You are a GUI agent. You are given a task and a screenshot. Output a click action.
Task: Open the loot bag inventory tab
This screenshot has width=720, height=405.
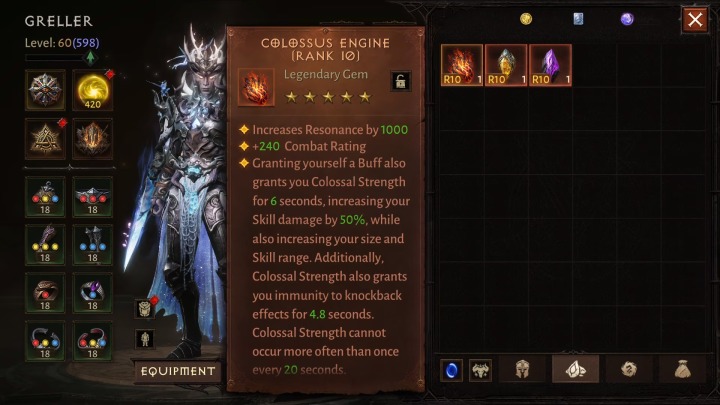[x=683, y=369]
